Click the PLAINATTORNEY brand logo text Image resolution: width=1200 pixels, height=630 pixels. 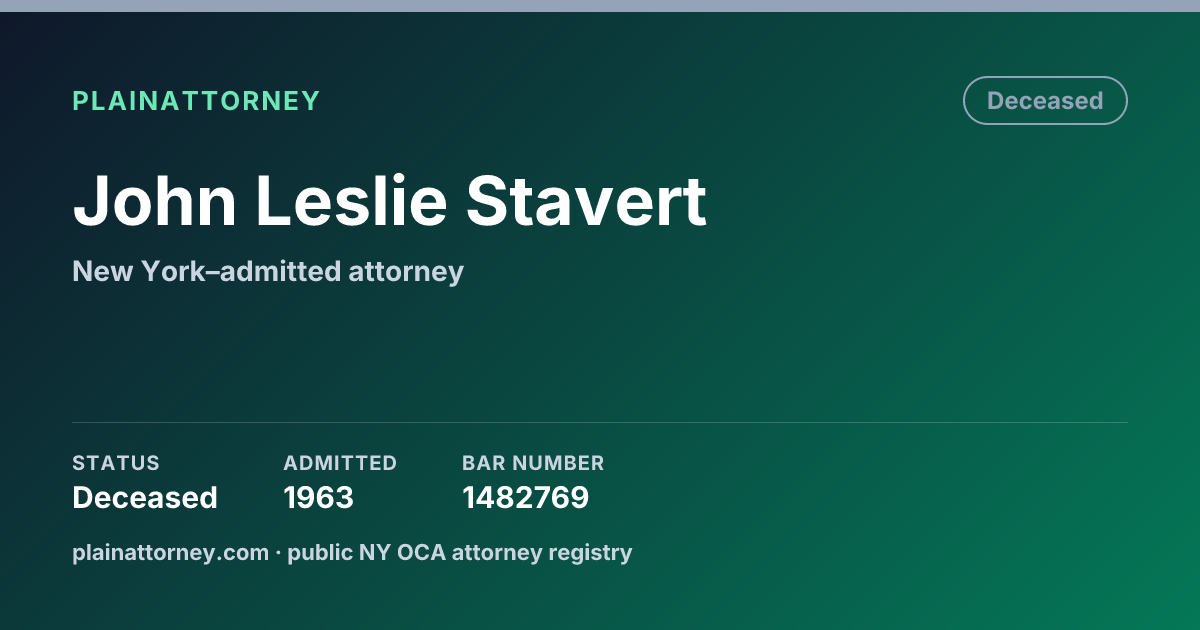[196, 101]
